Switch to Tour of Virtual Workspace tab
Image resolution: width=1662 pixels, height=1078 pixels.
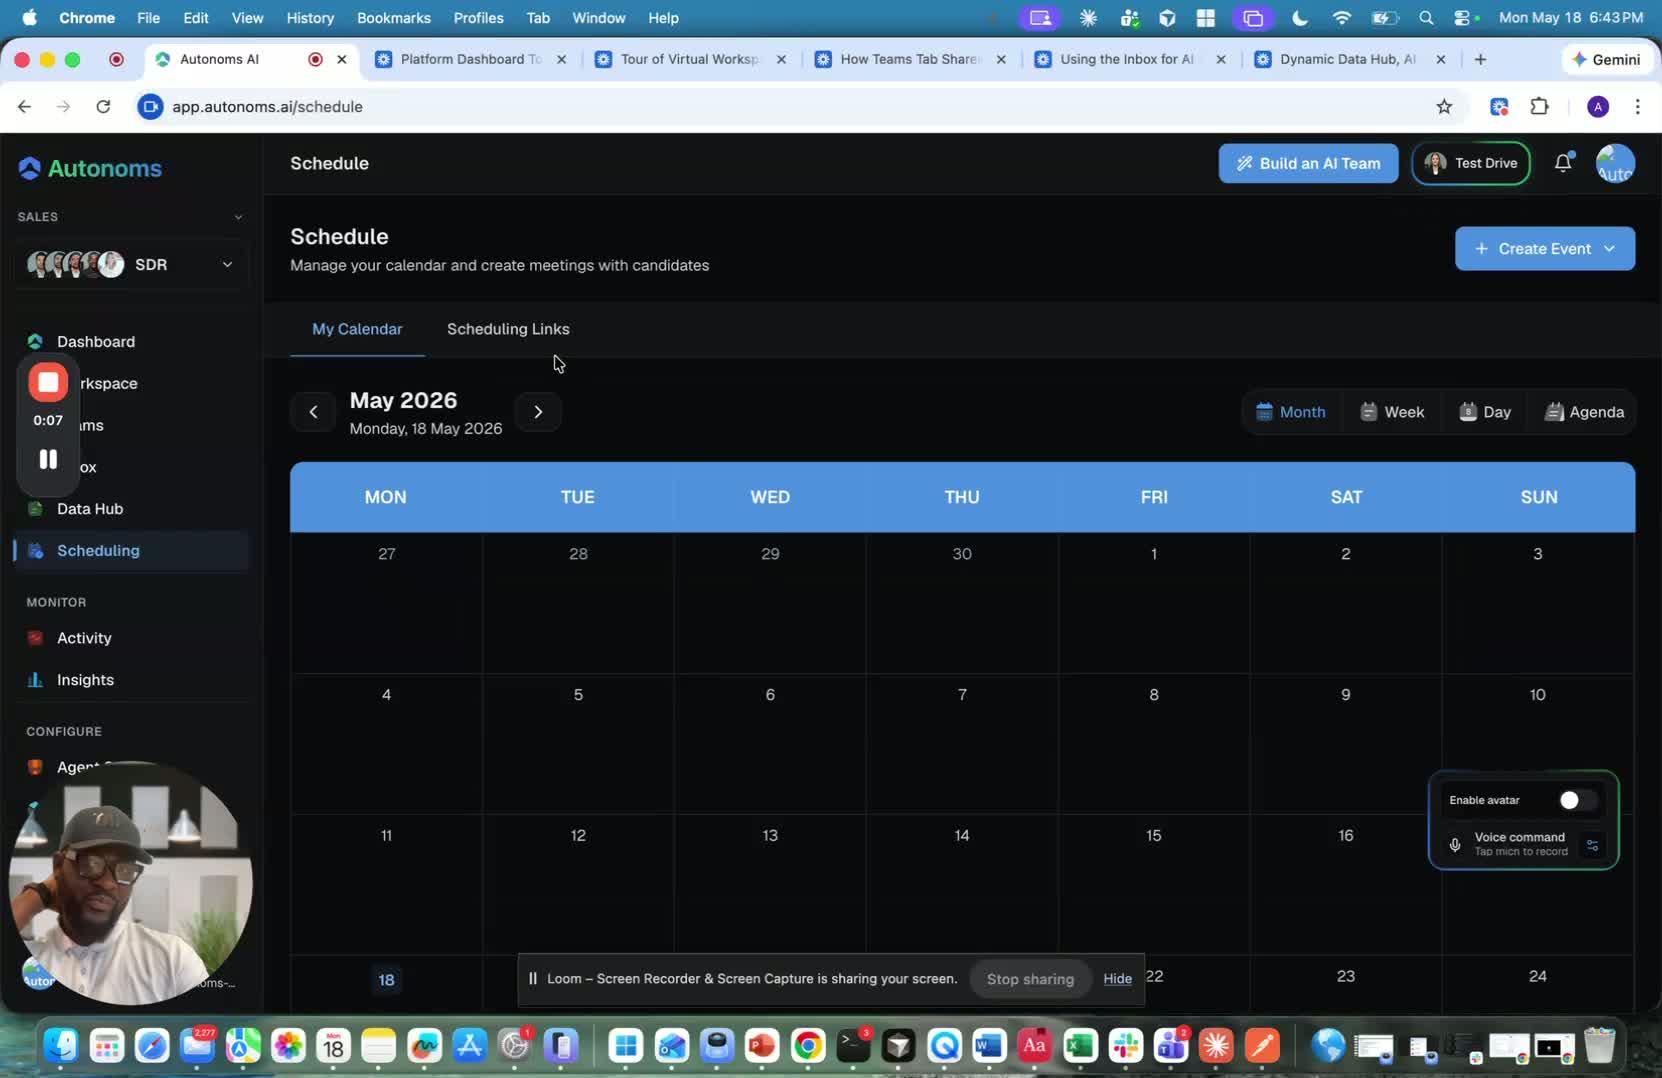coord(690,59)
